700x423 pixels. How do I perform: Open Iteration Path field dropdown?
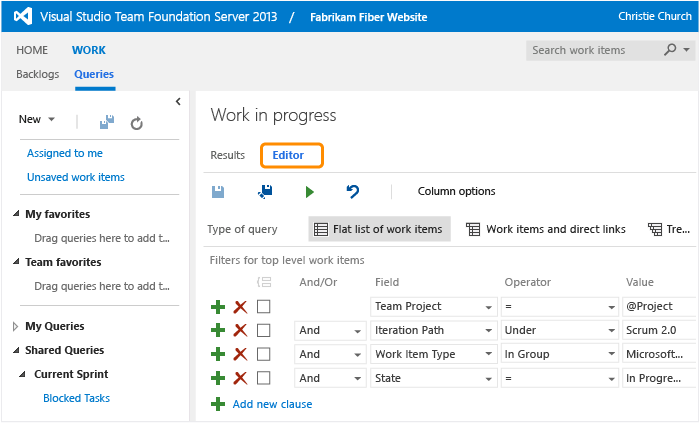[488, 331]
